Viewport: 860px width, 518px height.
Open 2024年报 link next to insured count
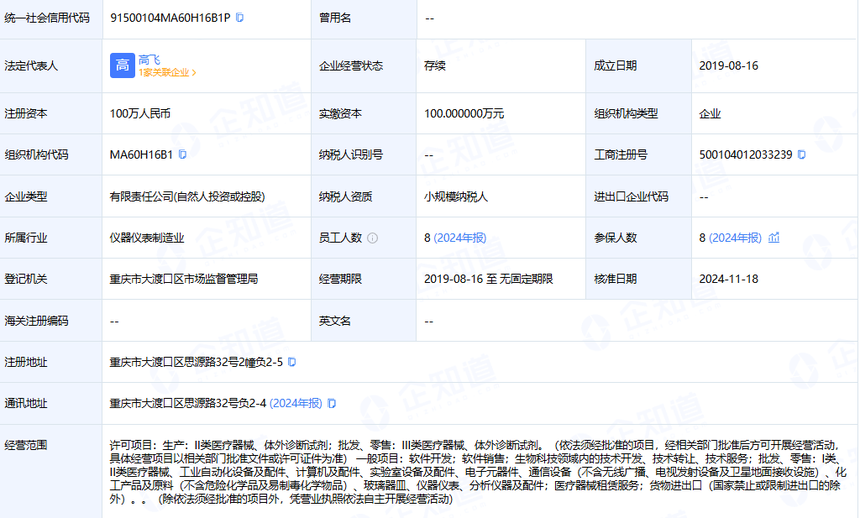735,238
